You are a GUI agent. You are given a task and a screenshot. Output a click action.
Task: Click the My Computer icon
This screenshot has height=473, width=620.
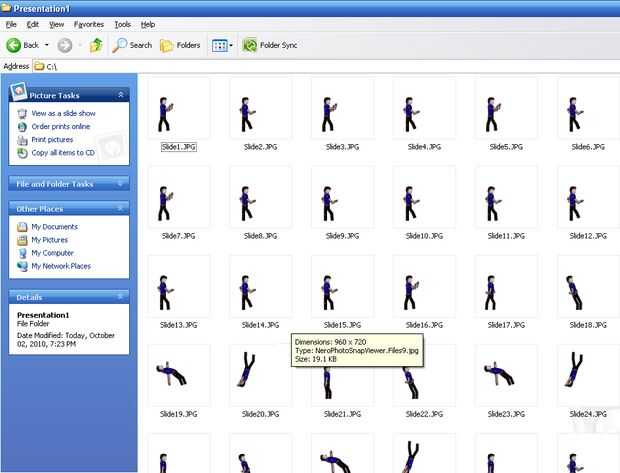(22, 253)
